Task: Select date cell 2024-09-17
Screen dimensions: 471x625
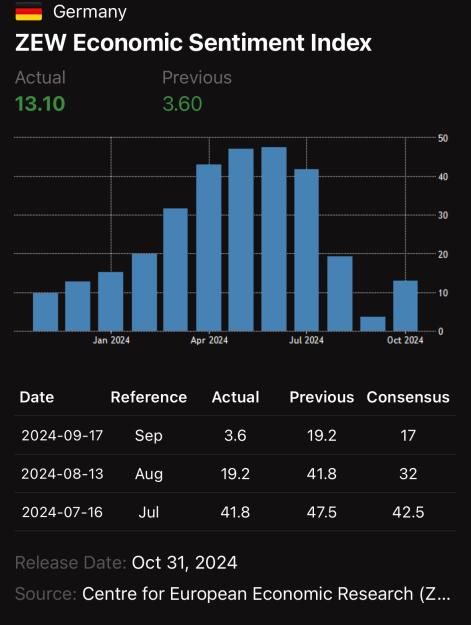Action: pos(62,435)
